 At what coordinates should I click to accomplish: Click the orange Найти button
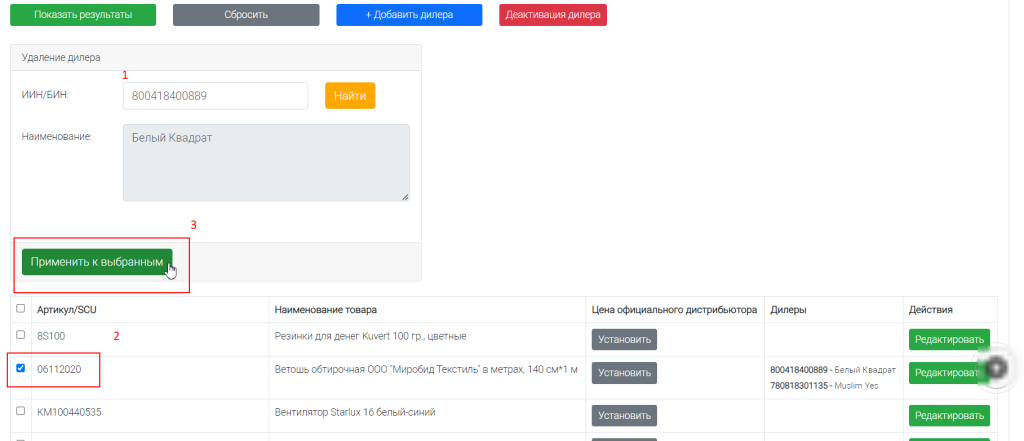click(x=350, y=96)
